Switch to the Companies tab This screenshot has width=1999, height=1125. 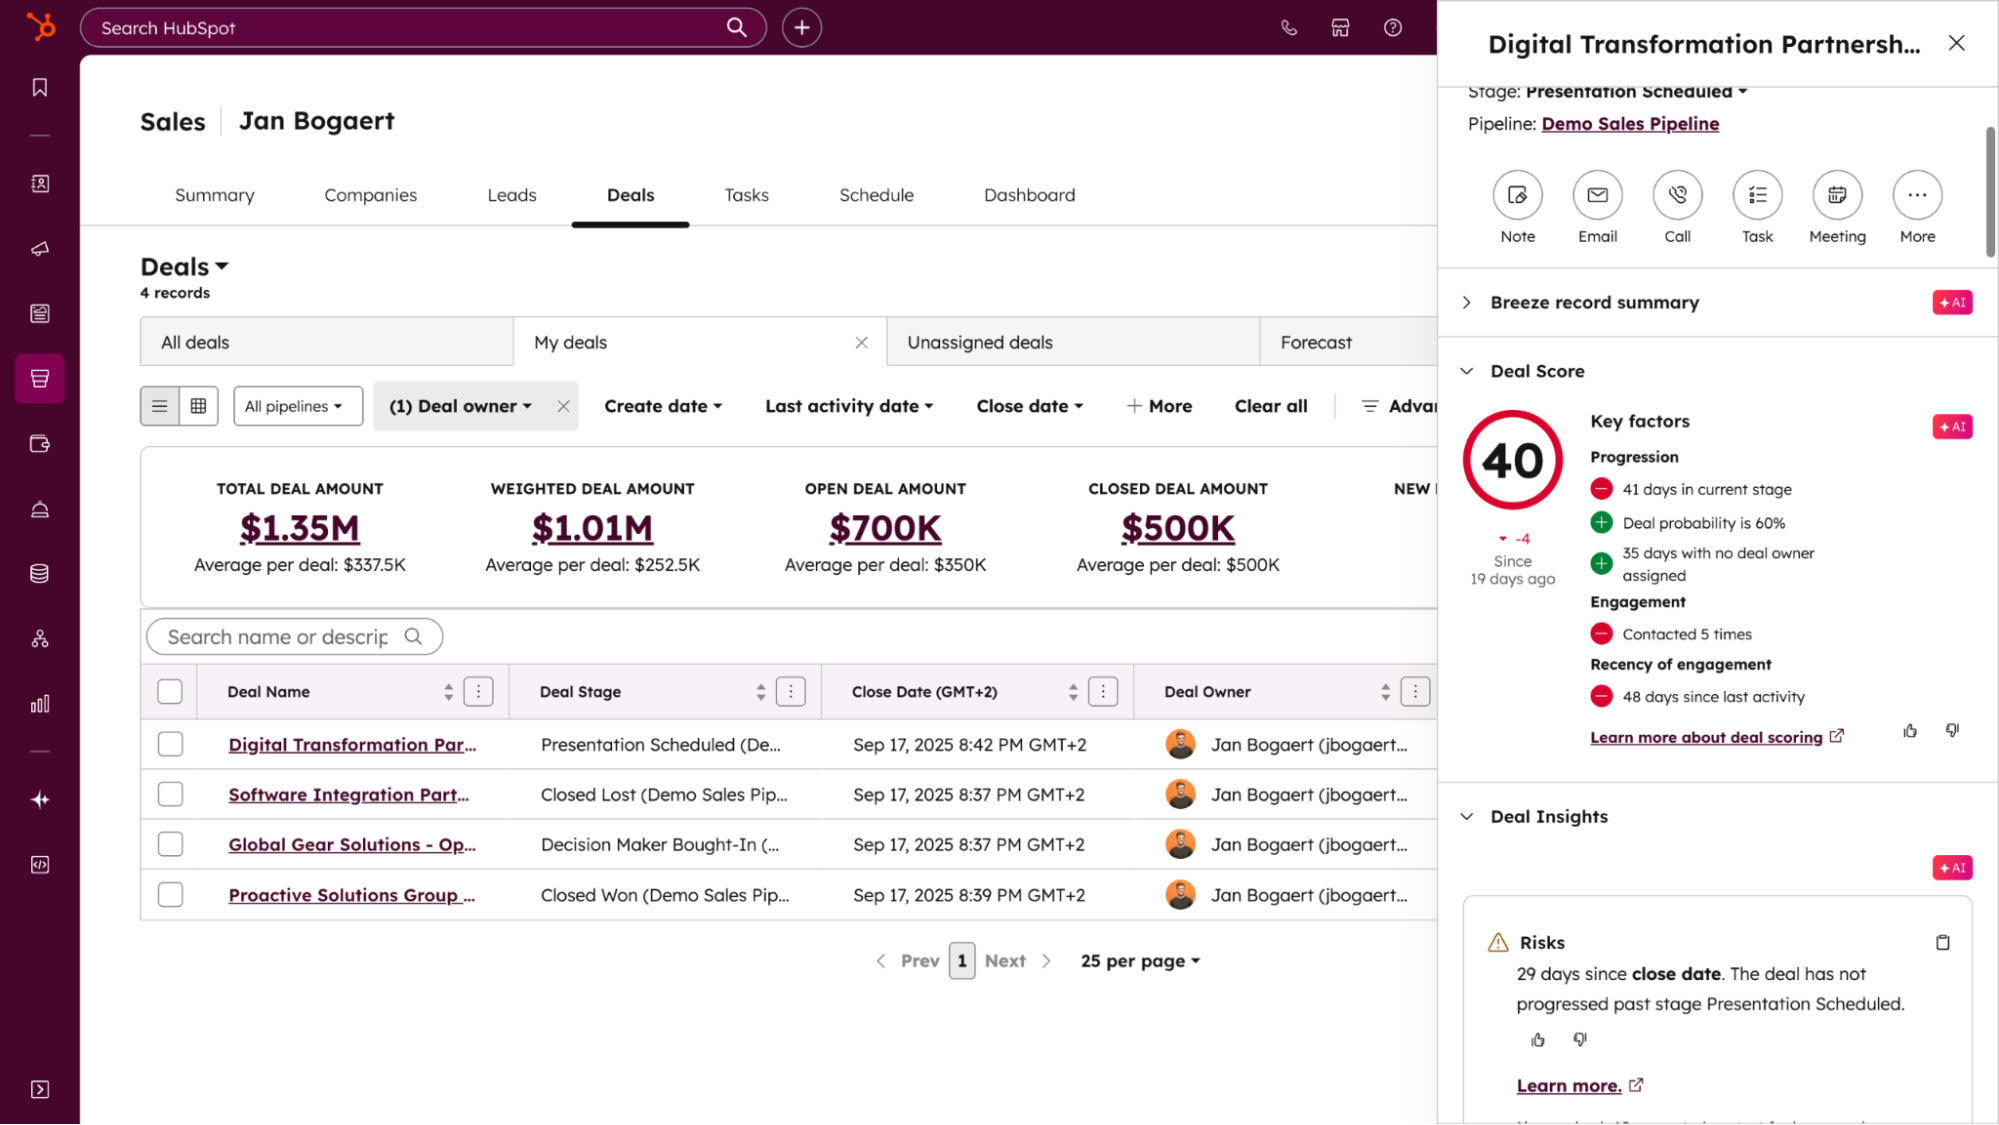[371, 195]
